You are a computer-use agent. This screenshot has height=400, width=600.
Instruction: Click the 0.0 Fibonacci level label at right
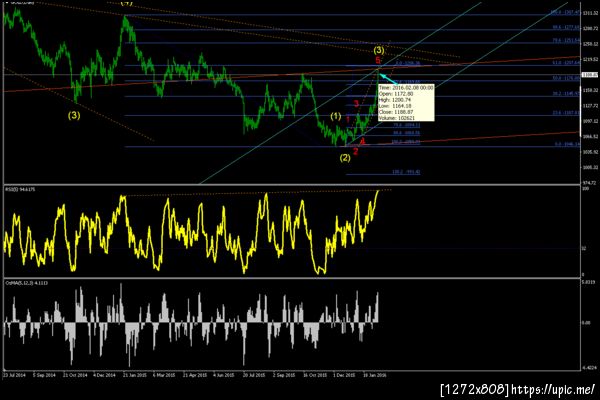pyautogui.click(x=568, y=144)
